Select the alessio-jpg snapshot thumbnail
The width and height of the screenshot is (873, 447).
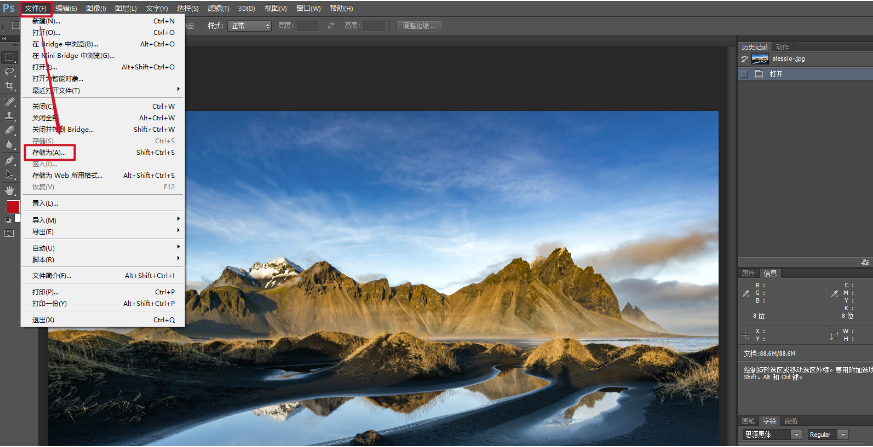click(x=760, y=58)
